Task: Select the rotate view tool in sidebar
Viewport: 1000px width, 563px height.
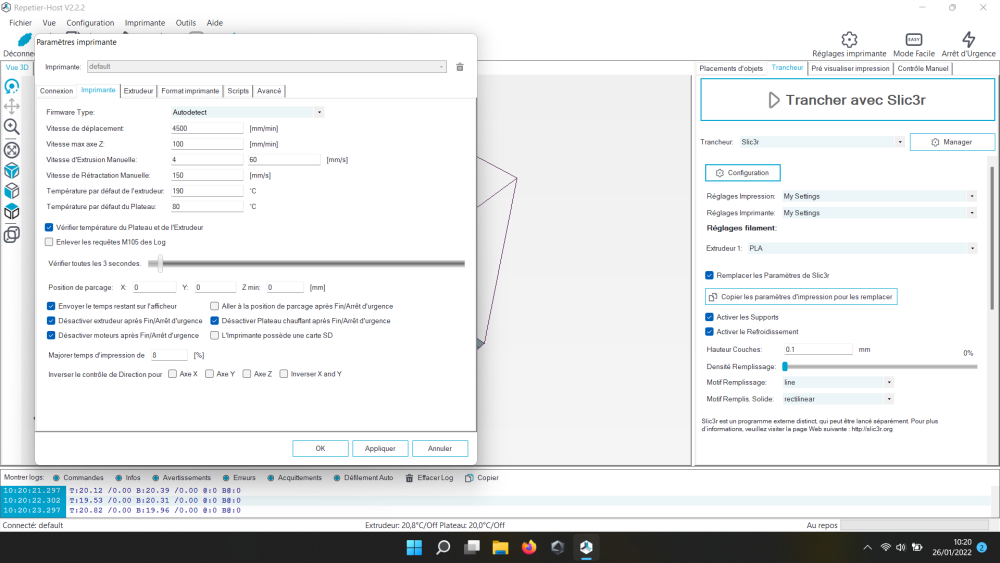Action: click(11, 86)
